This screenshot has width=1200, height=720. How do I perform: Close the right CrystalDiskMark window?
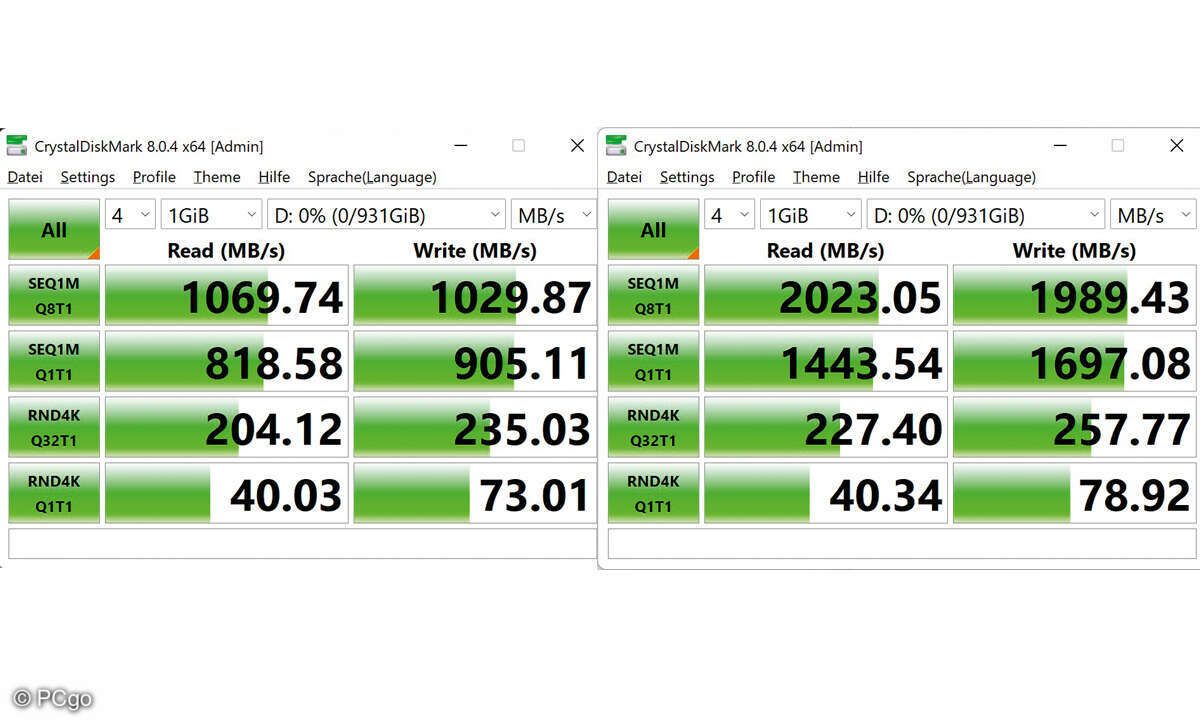[1176, 146]
